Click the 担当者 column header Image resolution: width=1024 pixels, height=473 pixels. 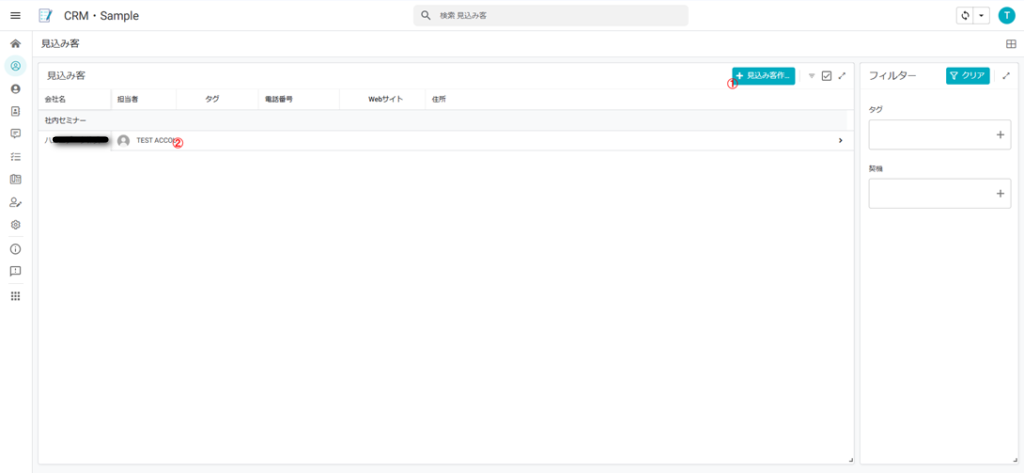point(127,99)
